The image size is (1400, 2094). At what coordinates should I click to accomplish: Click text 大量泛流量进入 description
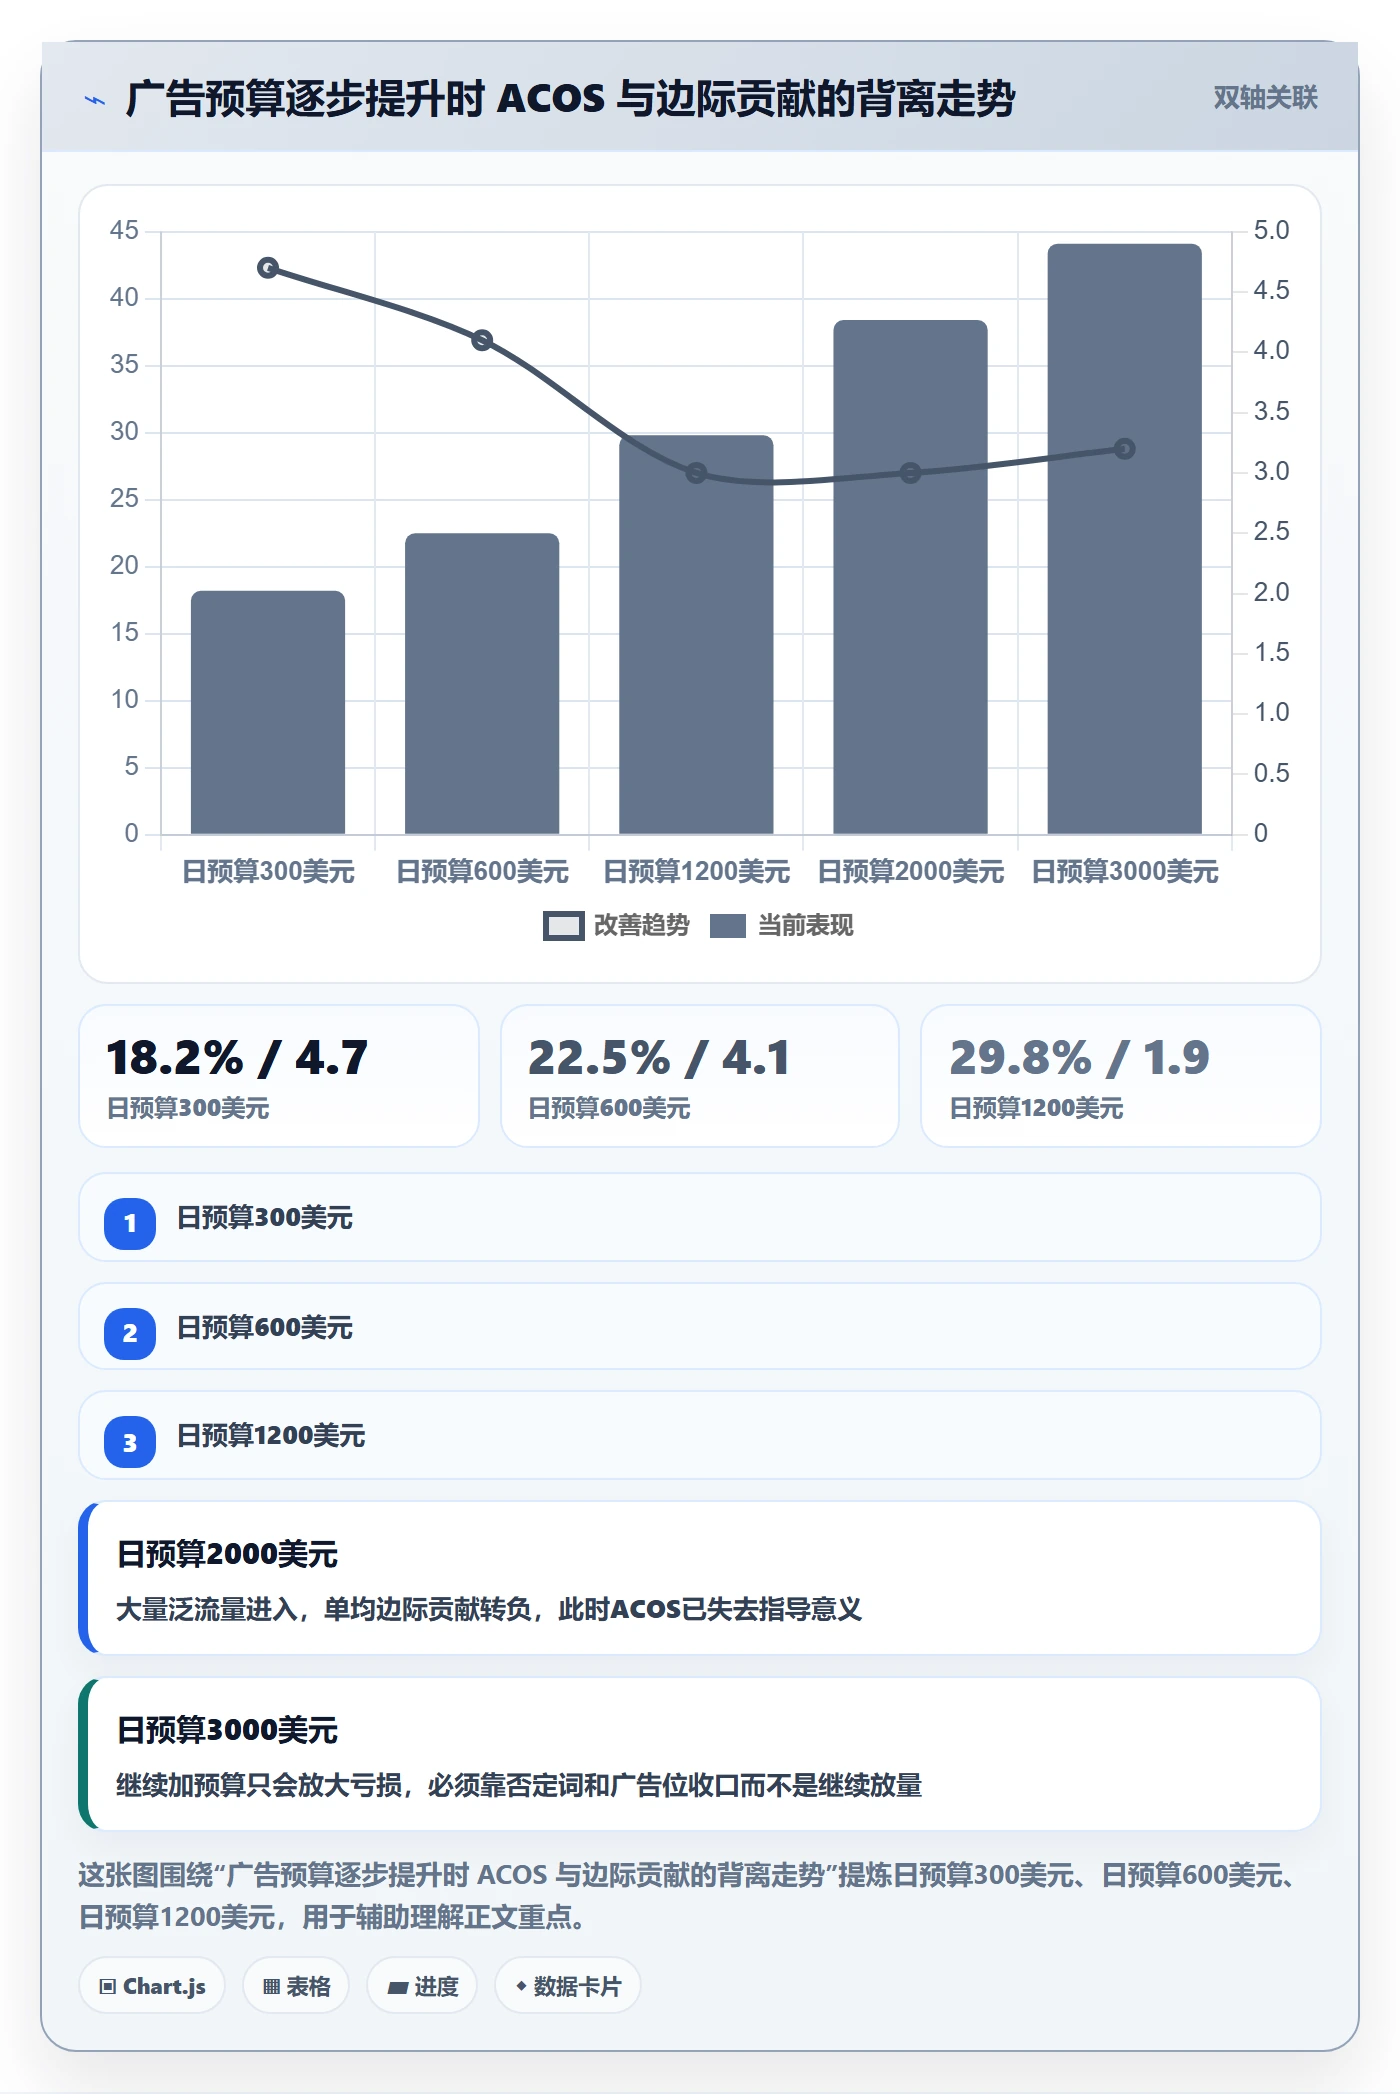pyautogui.click(x=489, y=1609)
